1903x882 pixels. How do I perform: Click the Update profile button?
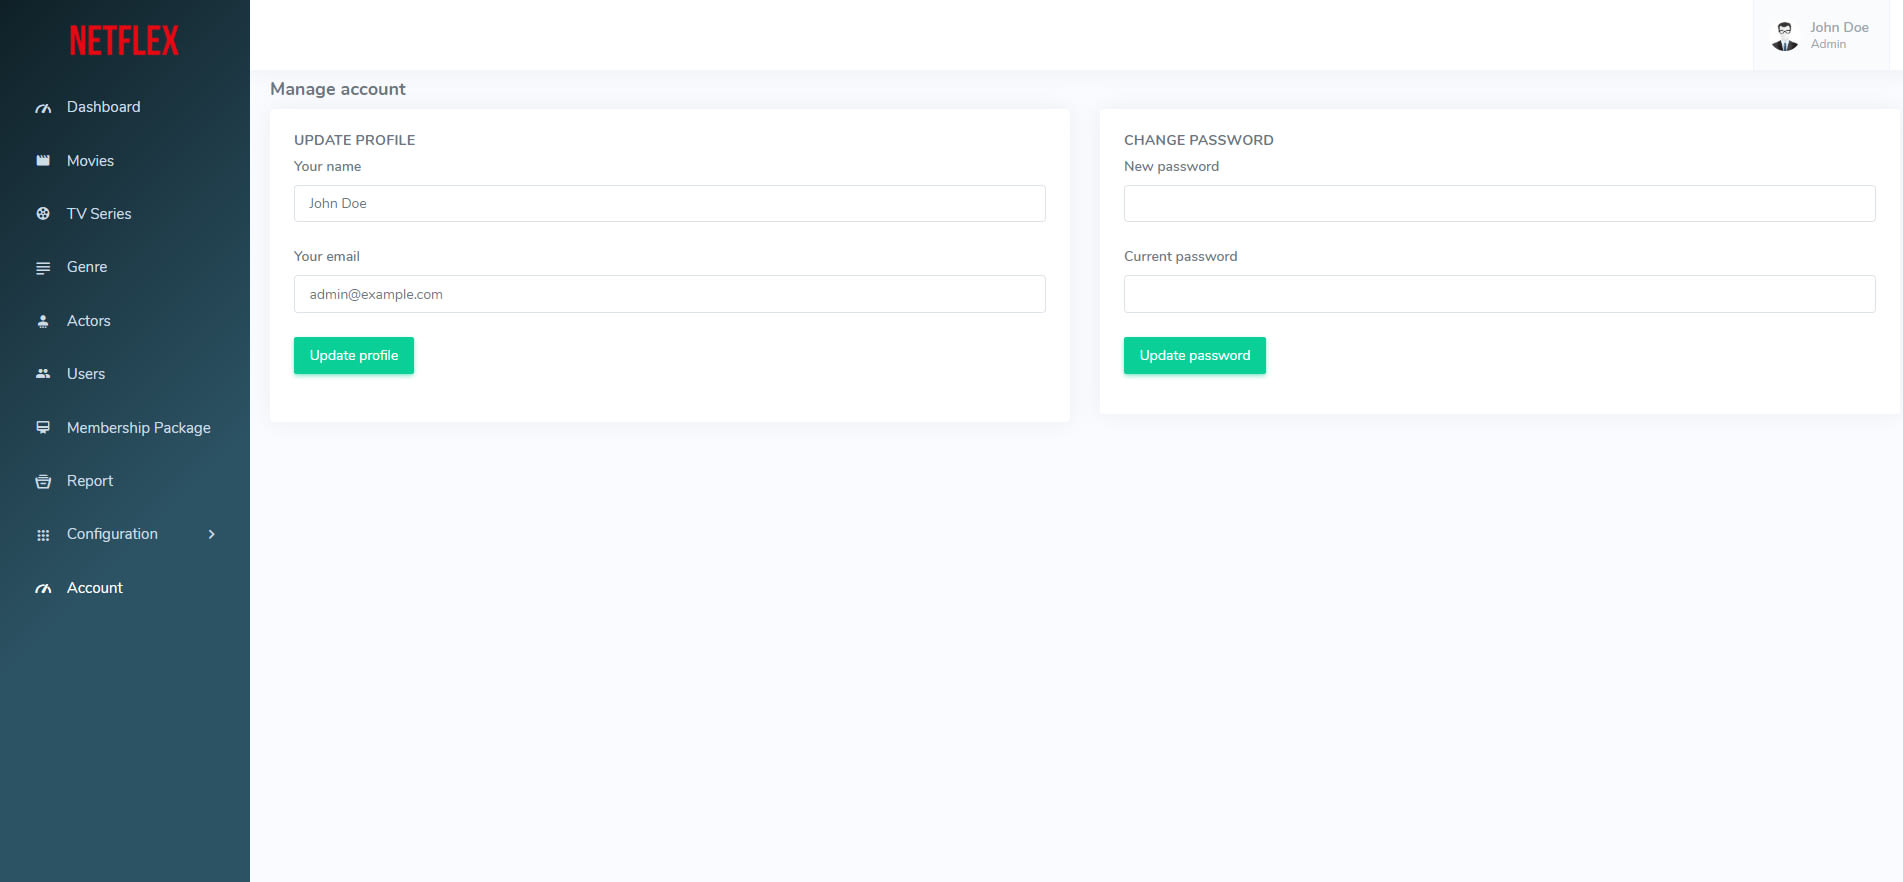(354, 356)
